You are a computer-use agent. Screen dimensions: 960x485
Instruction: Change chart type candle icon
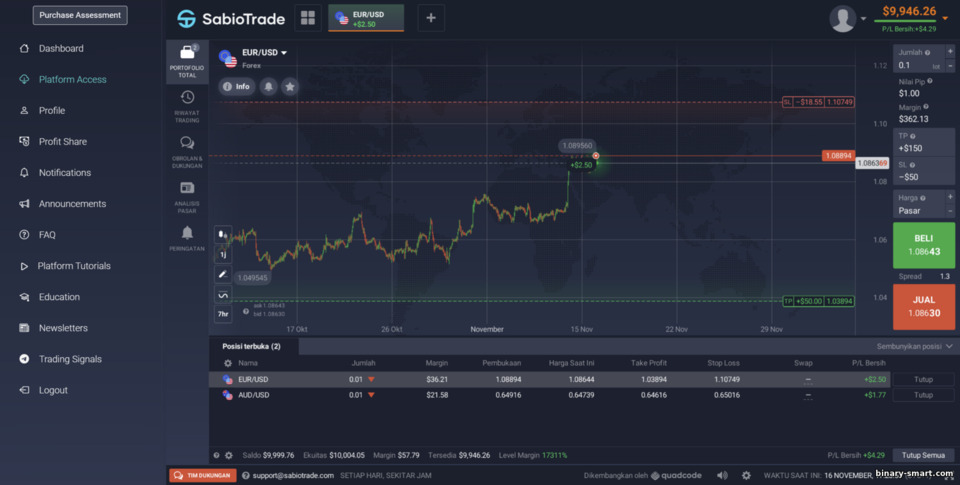pyautogui.click(x=223, y=234)
